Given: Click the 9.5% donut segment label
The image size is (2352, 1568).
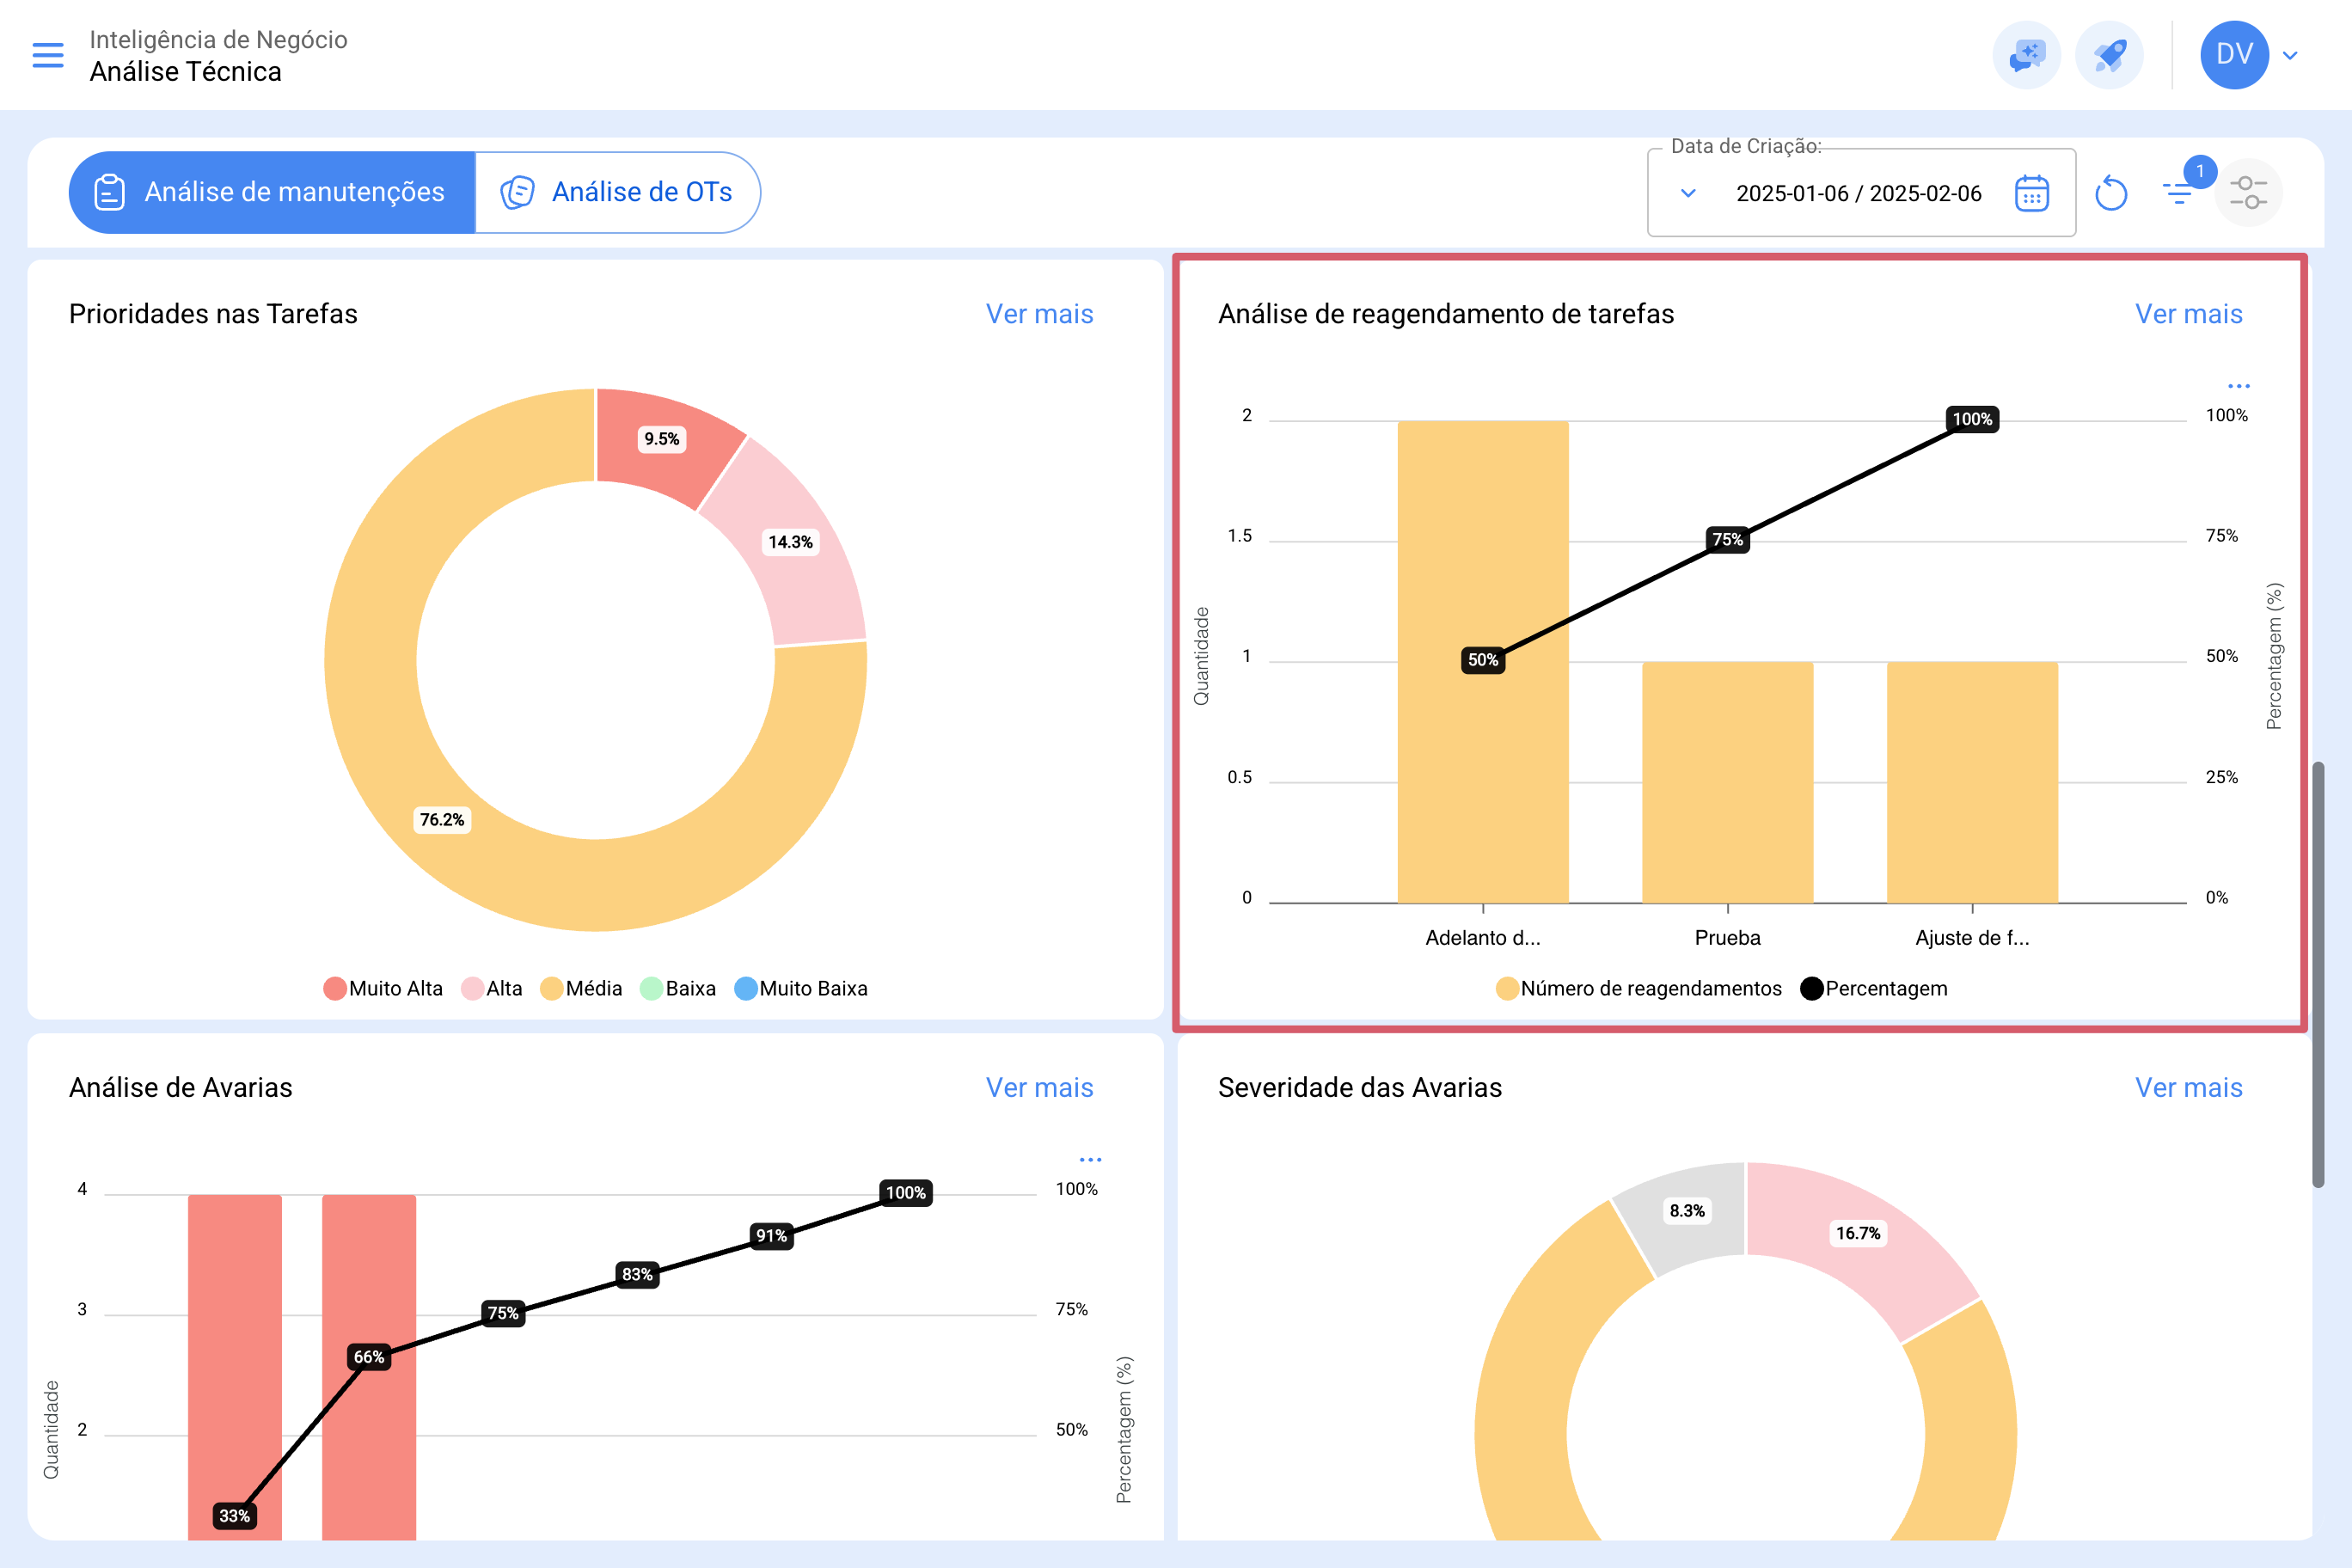Looking at the screenshot, I should click(661, 439).
